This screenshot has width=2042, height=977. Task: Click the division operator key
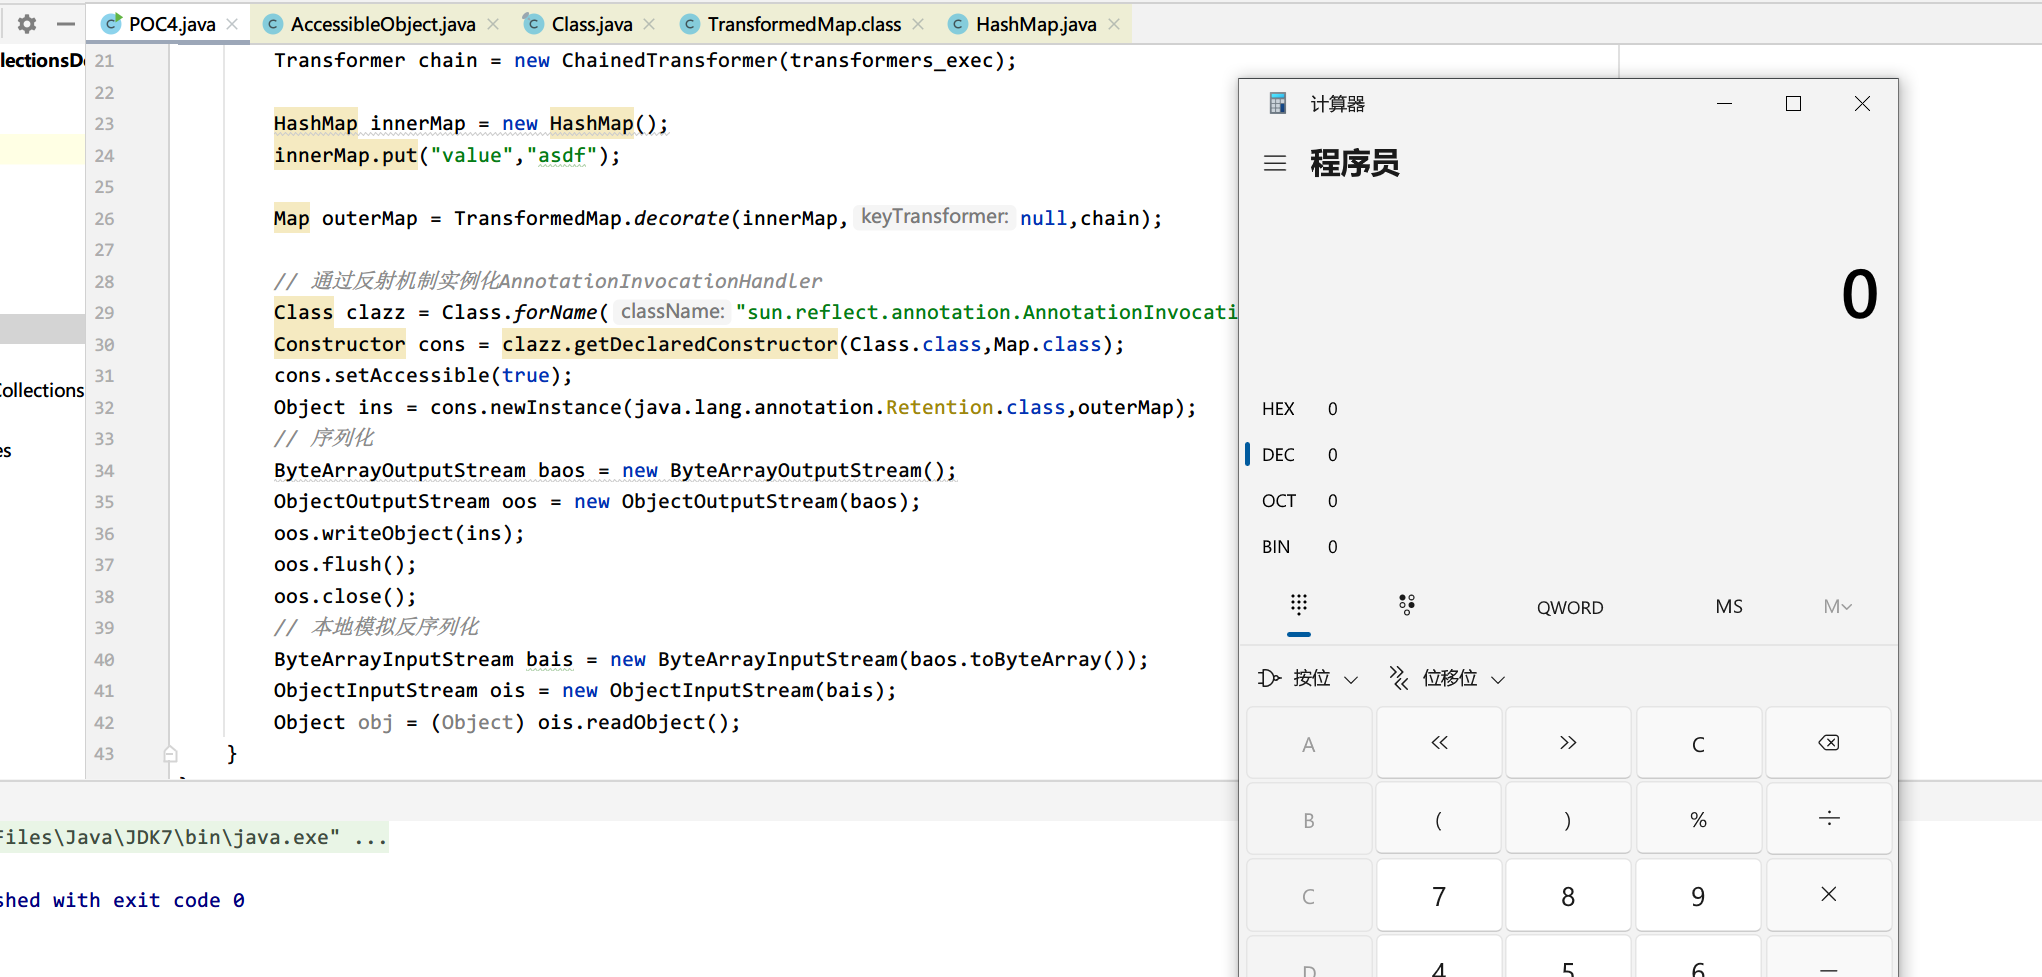[x=1828, y=819]
